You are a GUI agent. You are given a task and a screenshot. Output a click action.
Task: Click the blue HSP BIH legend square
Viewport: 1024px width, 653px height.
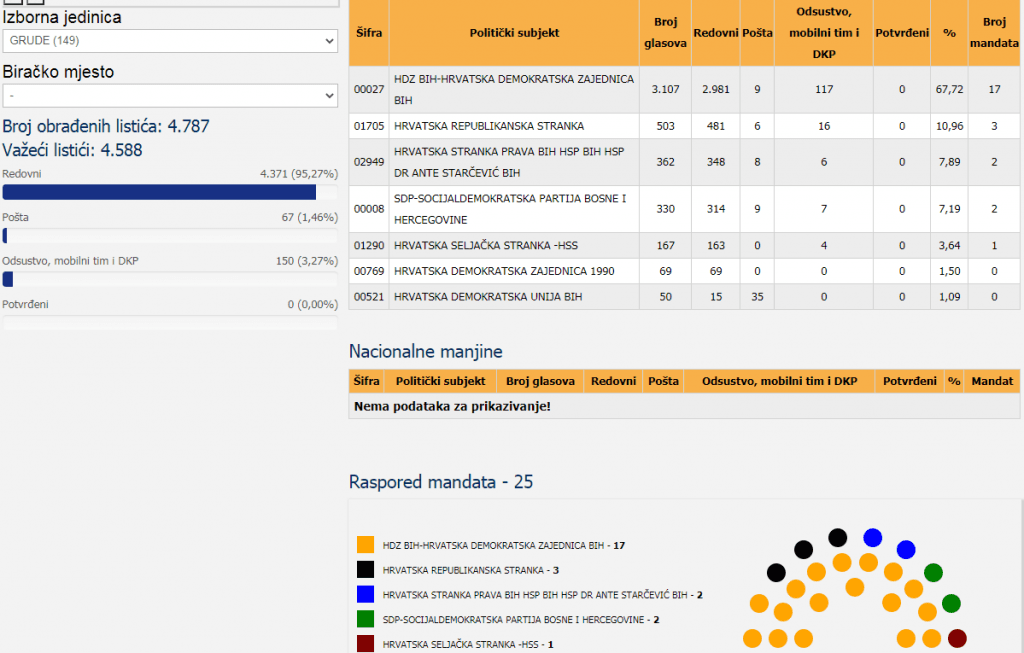coord(365,594)
